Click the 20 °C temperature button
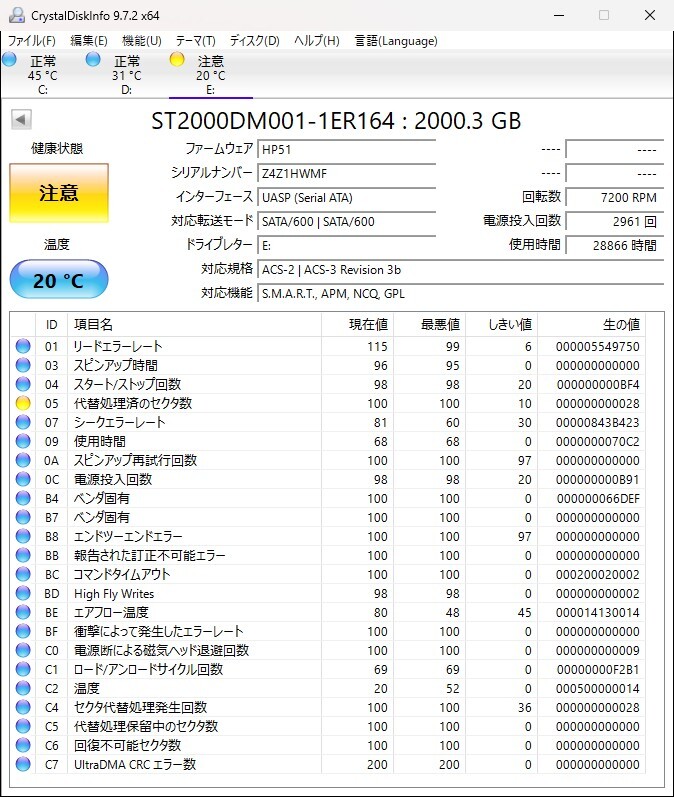This screenshot has height=797, width=674. click(59, 280)
